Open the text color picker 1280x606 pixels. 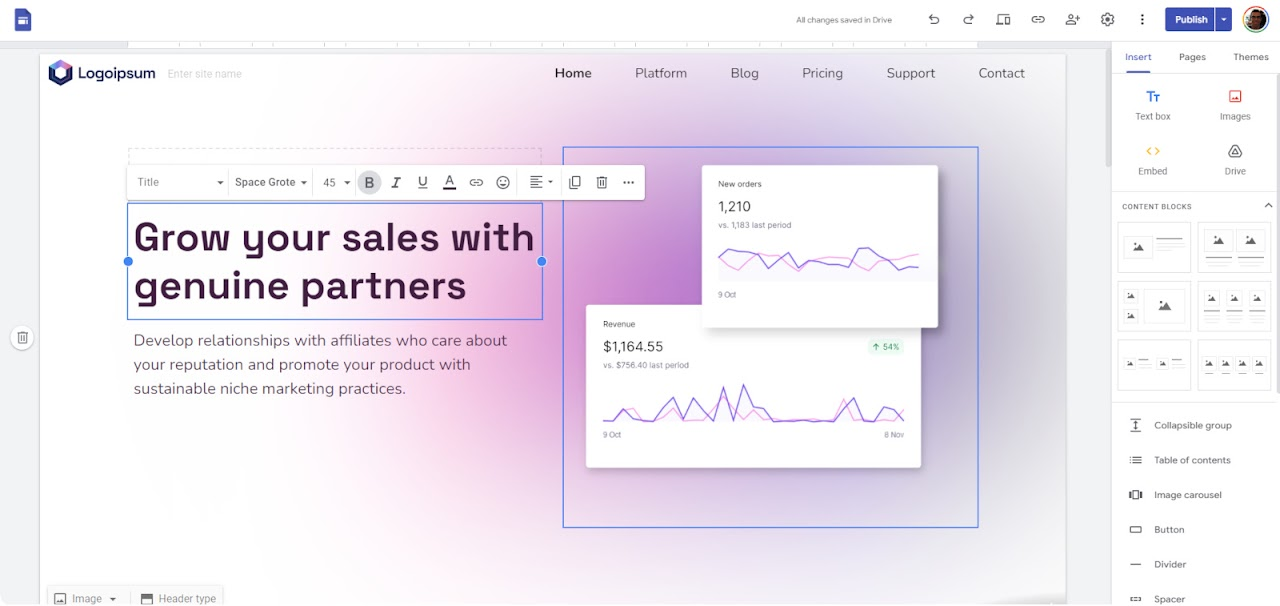449,182
